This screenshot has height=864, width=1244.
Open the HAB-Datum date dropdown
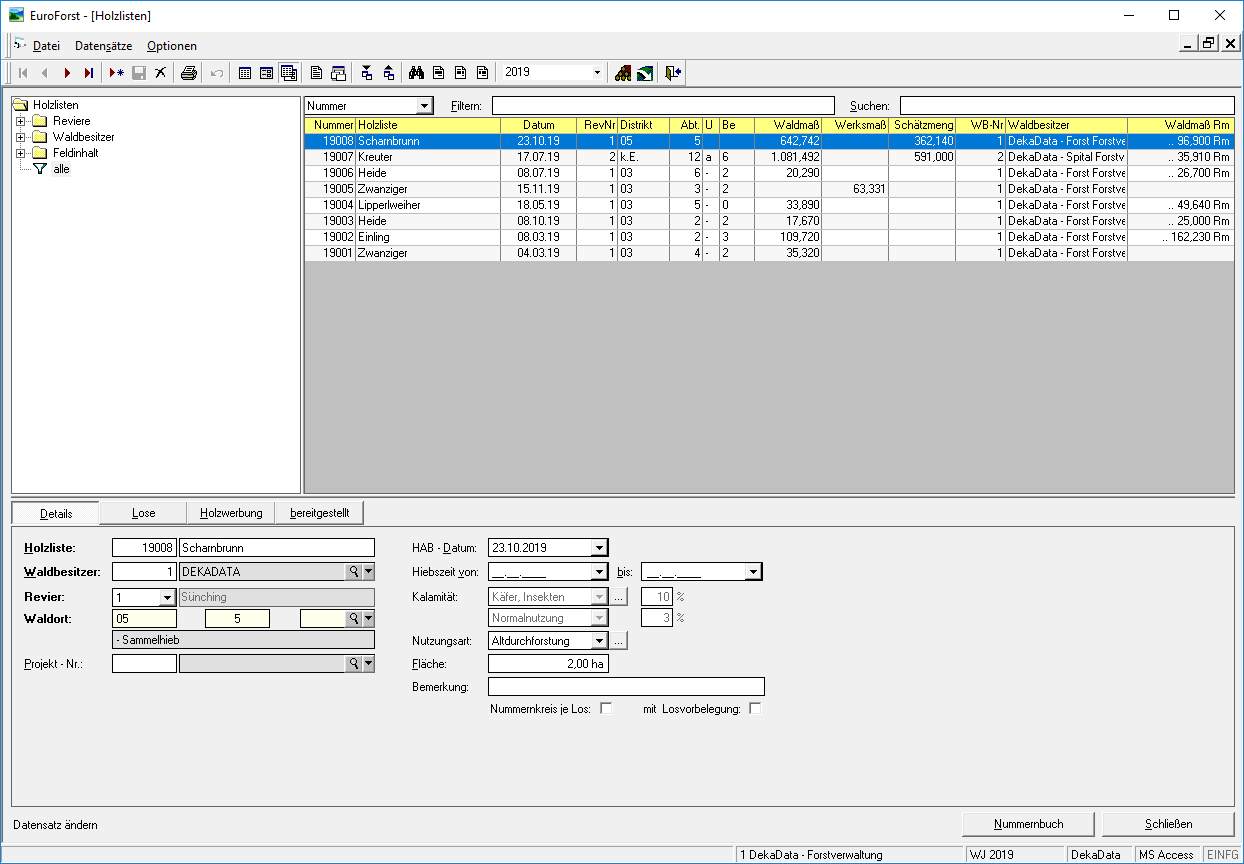coord(599,548)
